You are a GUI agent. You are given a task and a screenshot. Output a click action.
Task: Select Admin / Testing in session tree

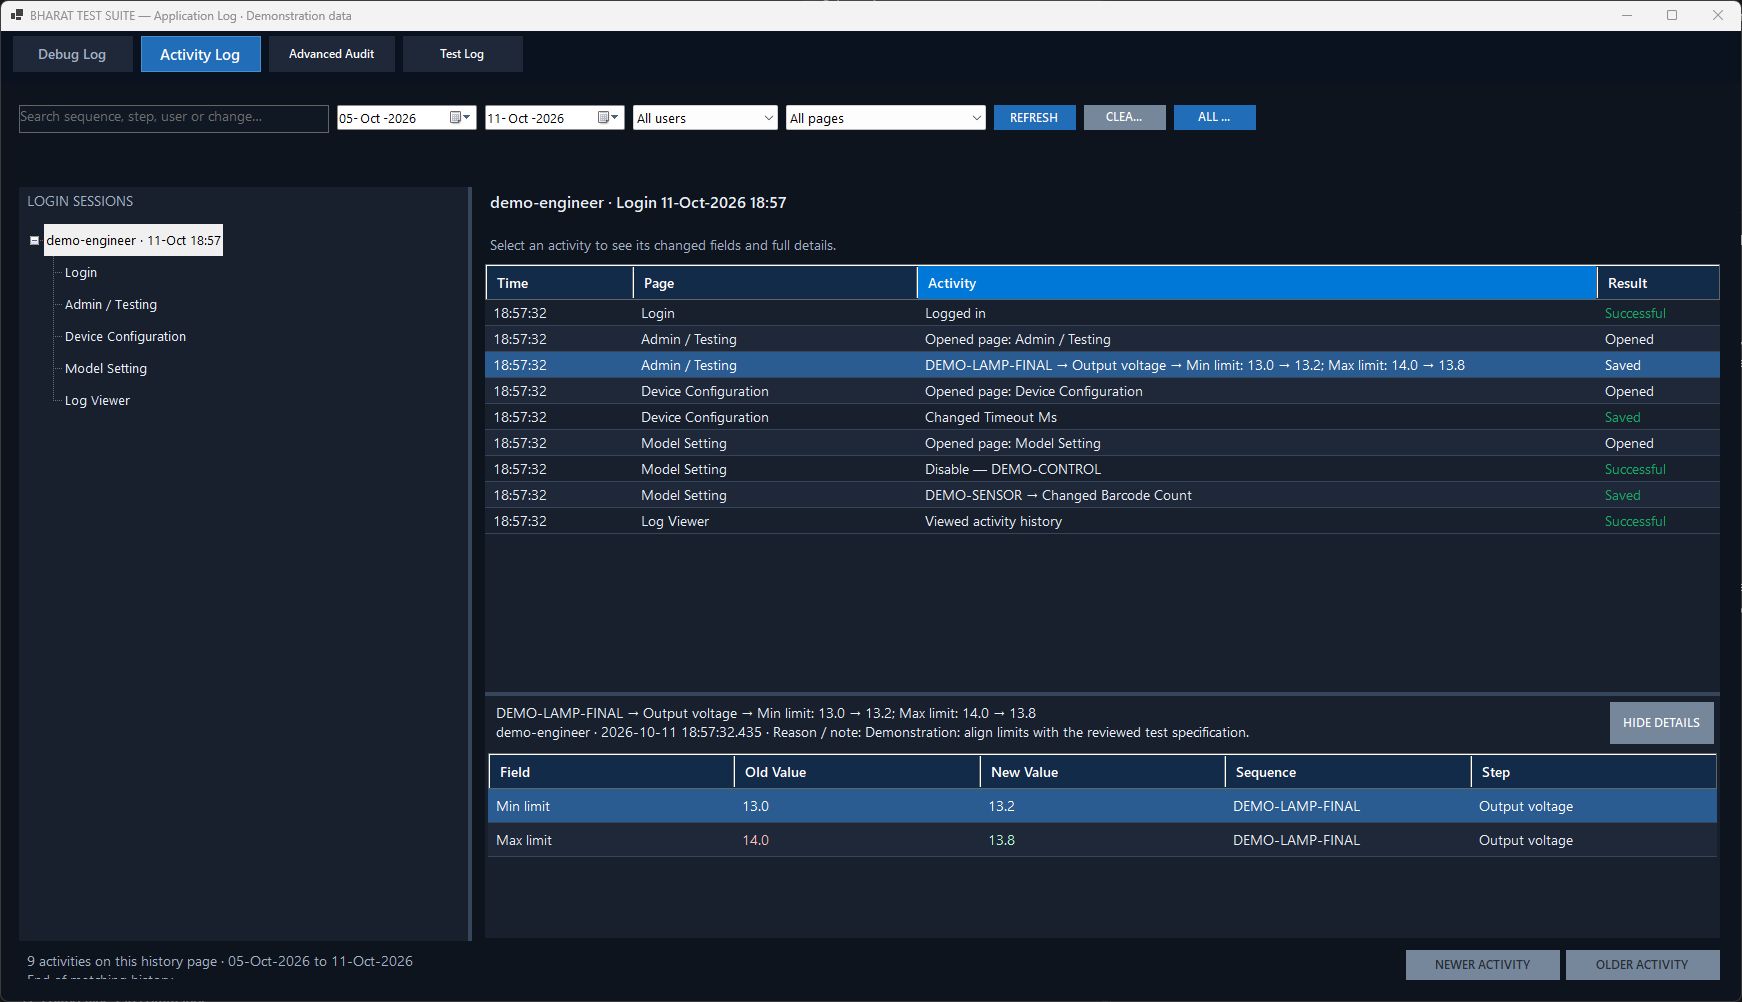(111, 304)
